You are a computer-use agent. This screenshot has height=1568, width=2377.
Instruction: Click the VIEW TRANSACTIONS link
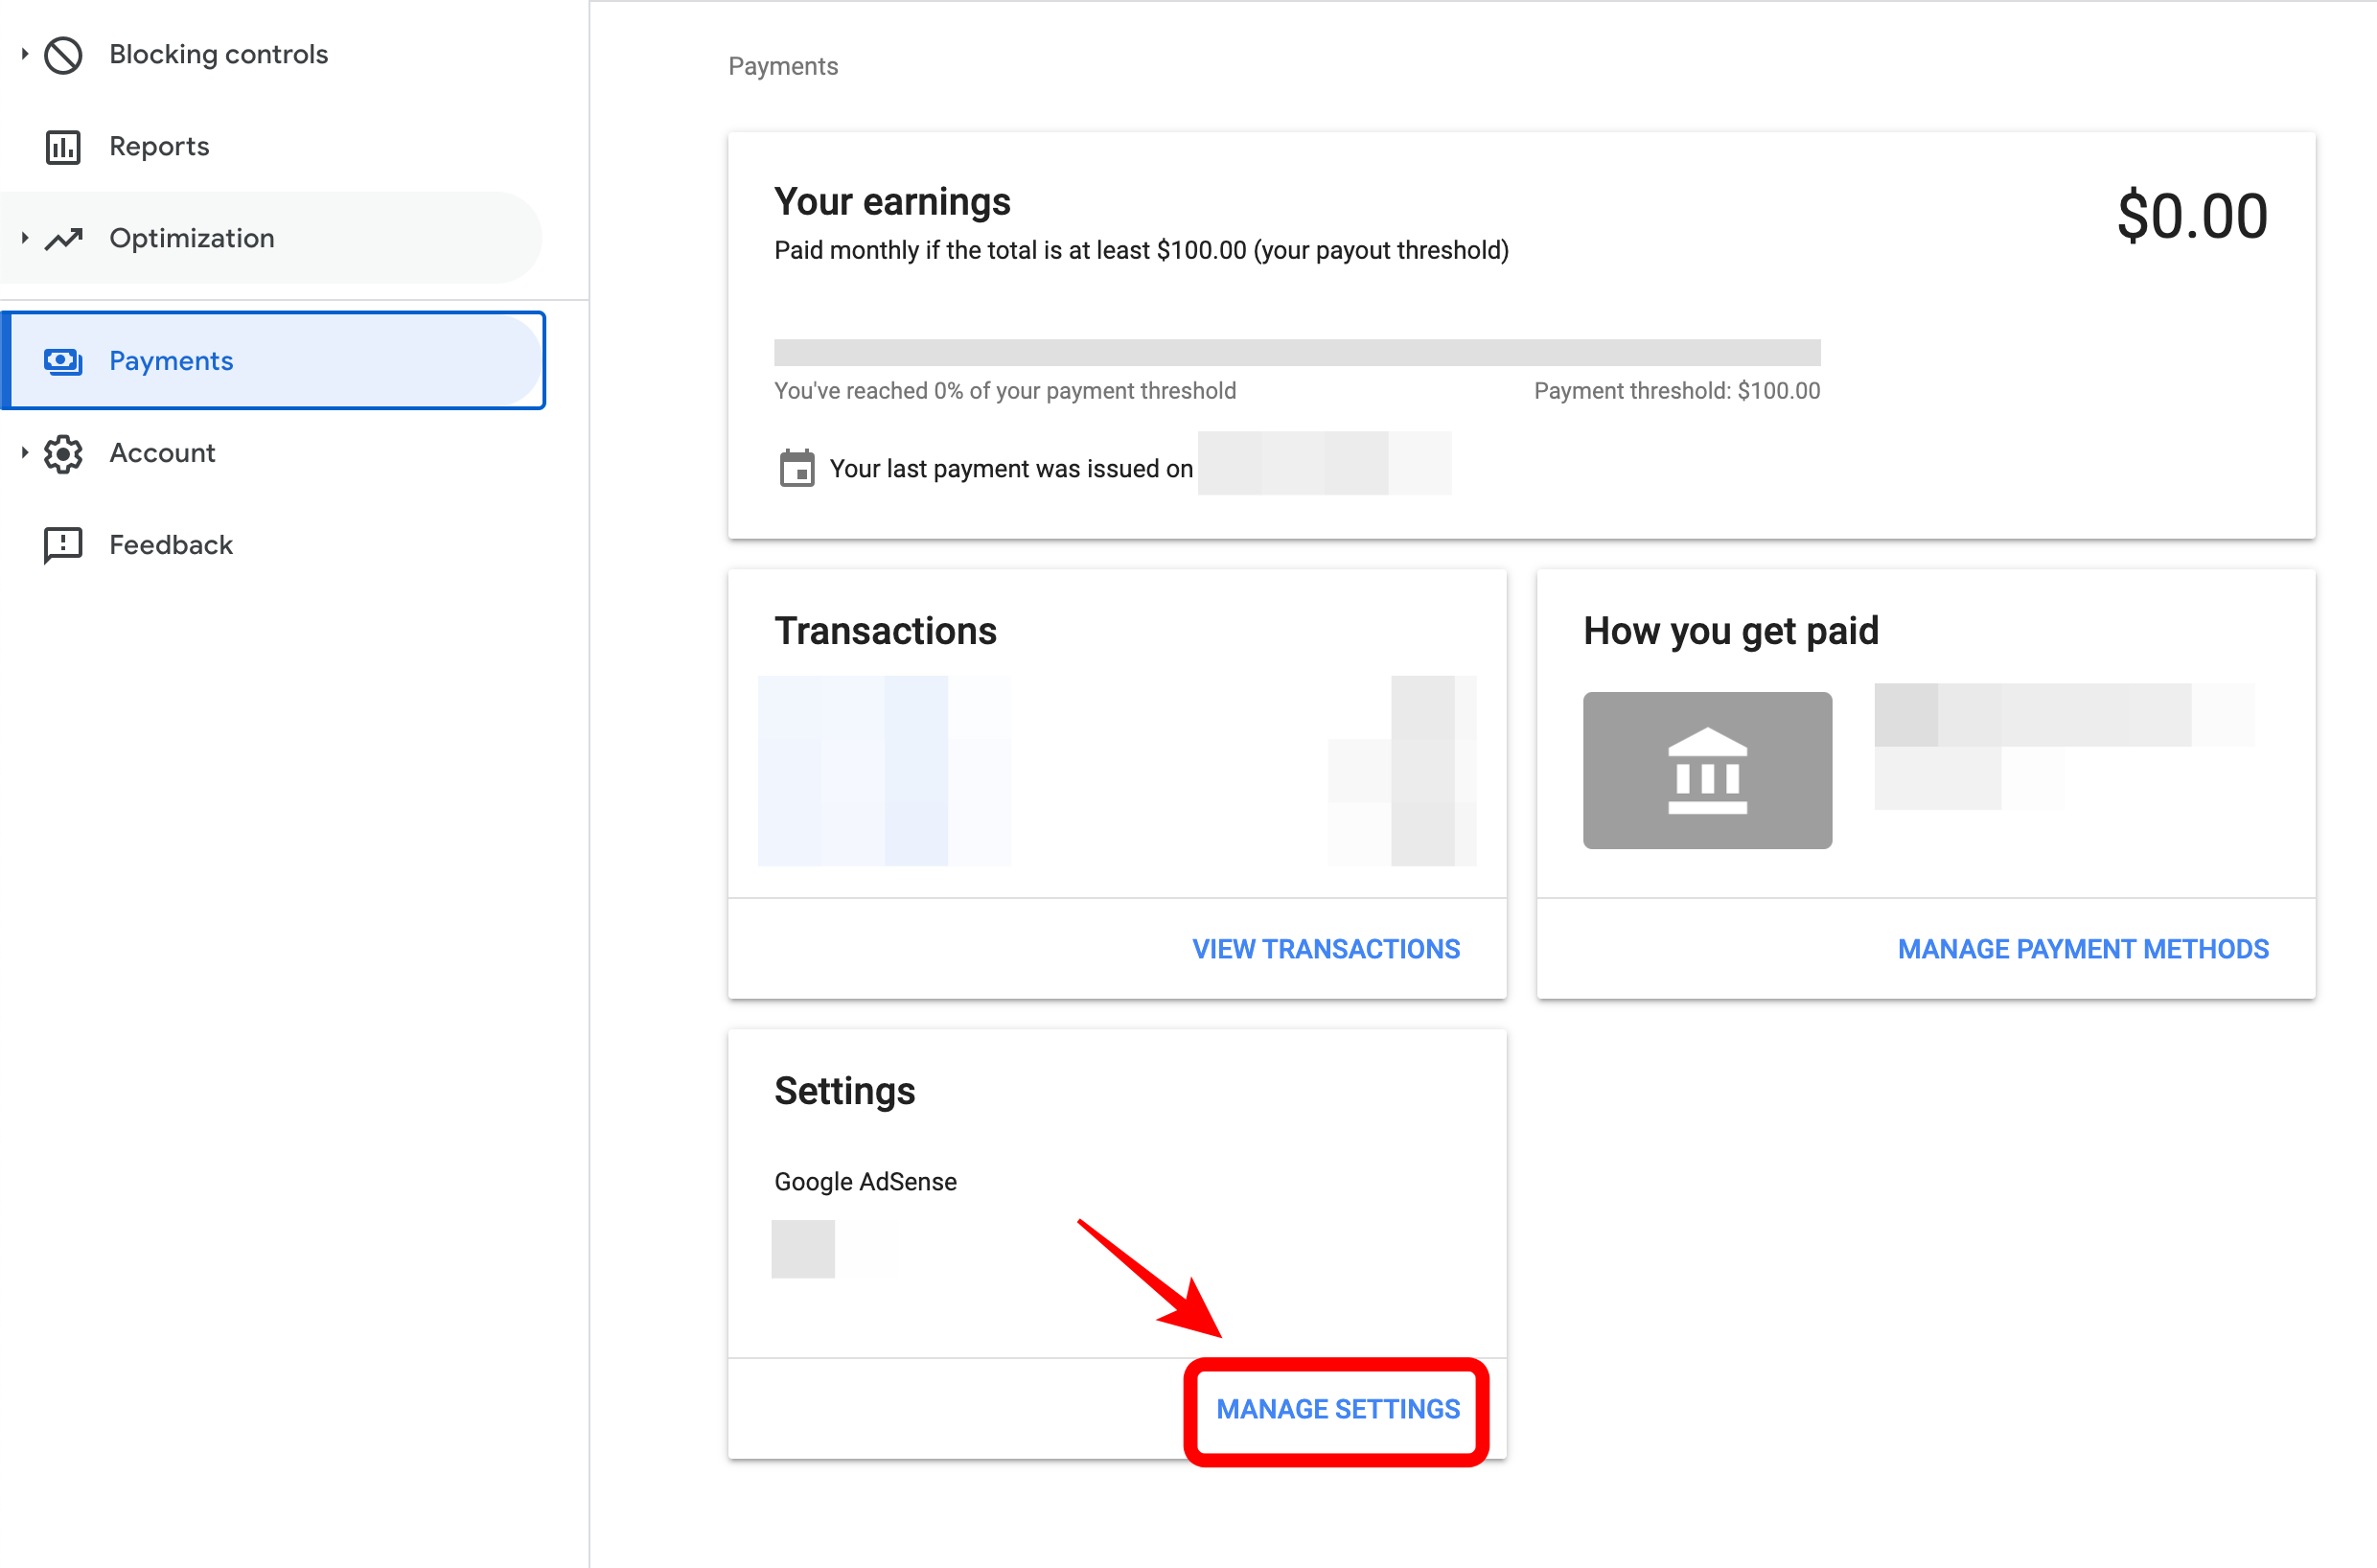[1325, 949]
